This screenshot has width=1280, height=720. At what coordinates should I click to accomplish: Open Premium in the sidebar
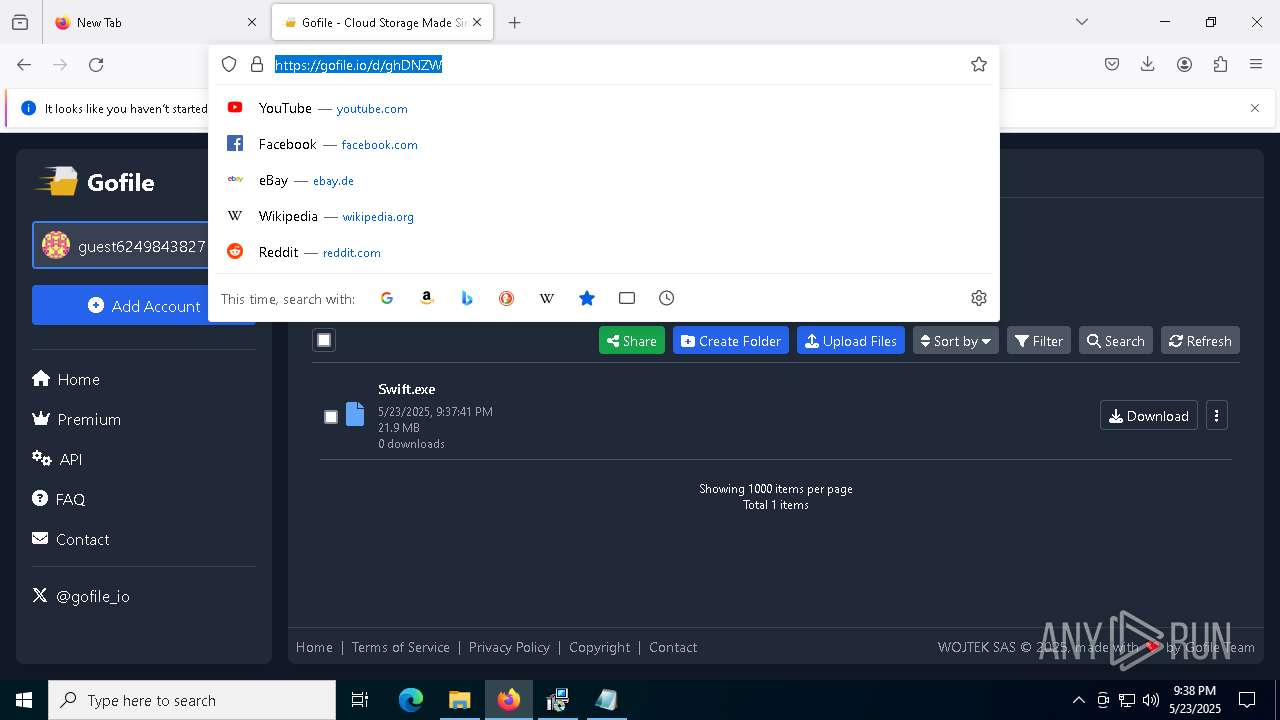coord(77,419)
